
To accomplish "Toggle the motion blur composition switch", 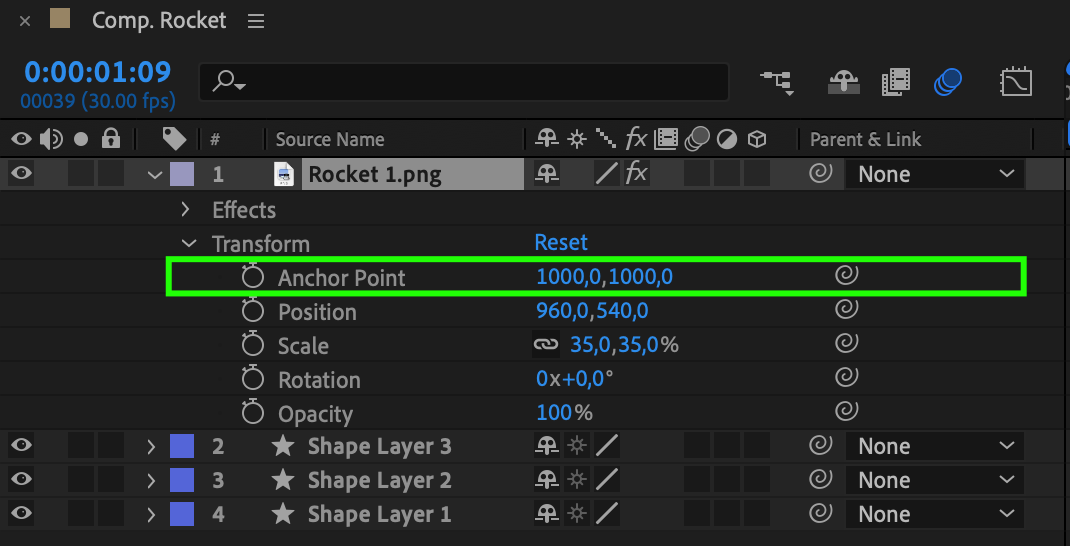I will (948, 82).
